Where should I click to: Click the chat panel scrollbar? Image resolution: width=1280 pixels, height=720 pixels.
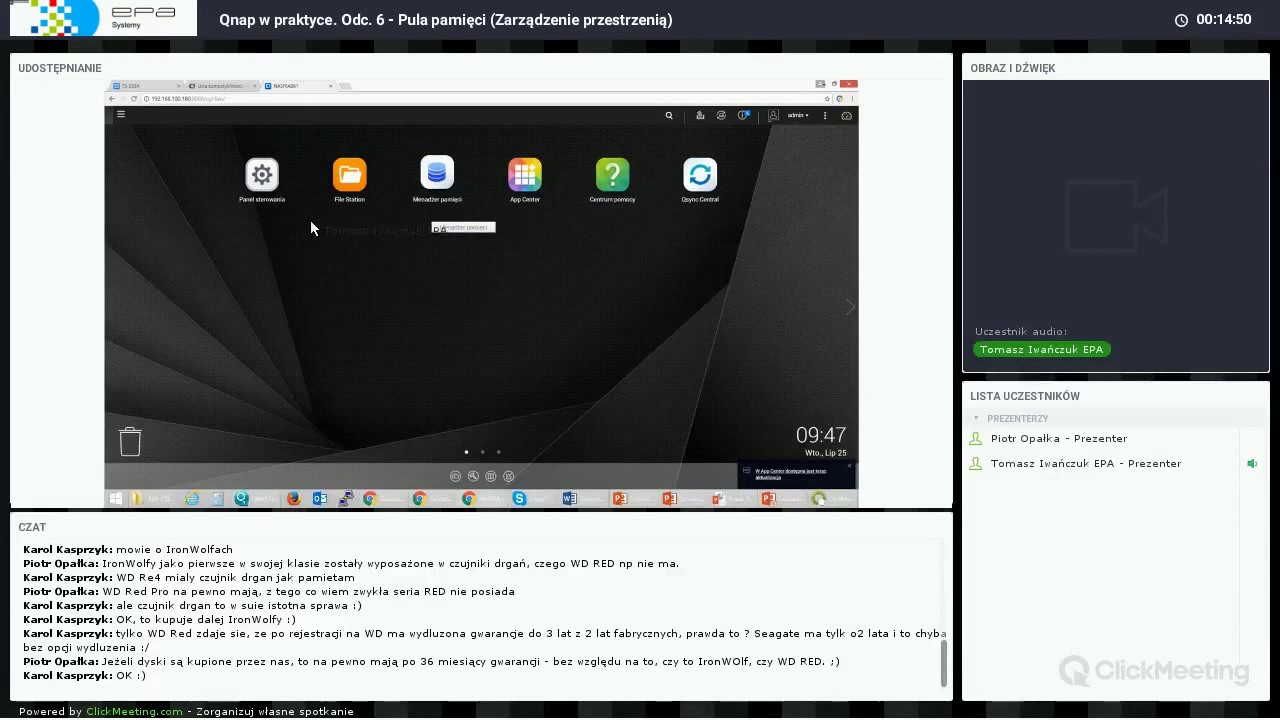point(944,663)
